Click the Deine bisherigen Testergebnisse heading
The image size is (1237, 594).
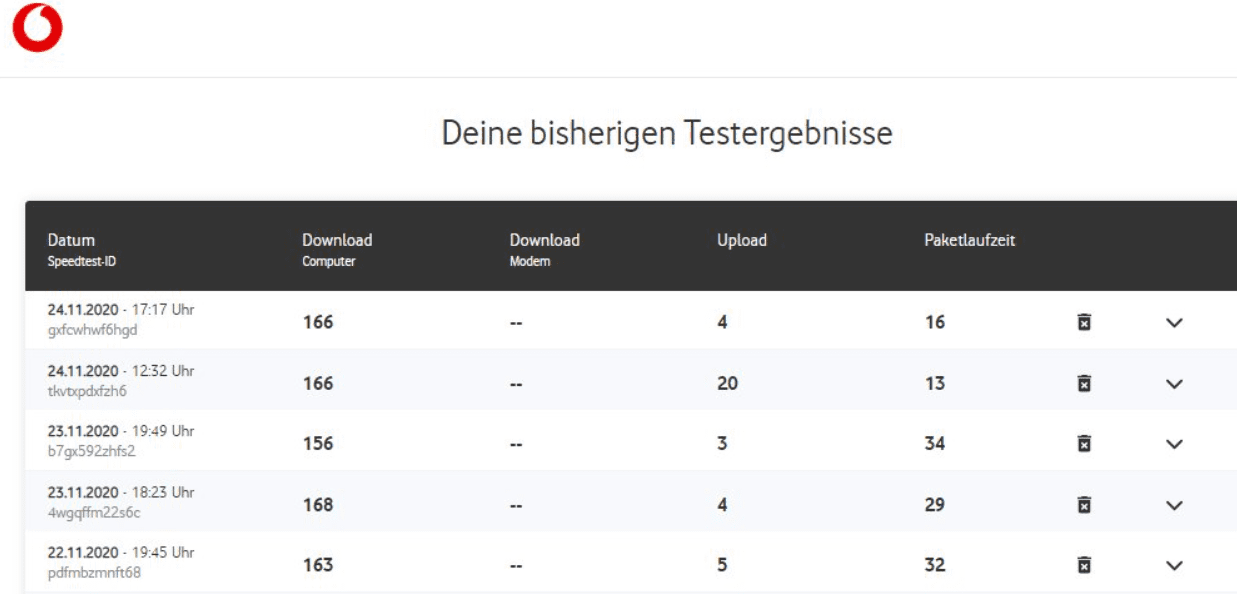pyautogui.click(x=667, y=133)
